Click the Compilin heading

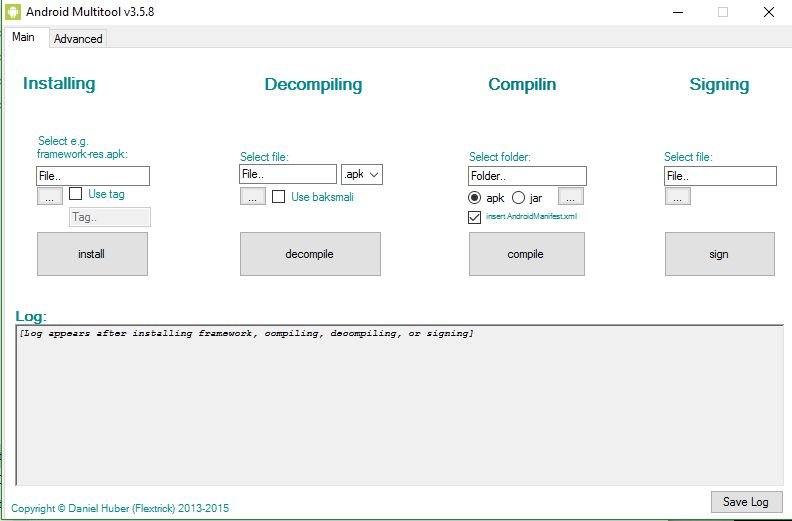(522, 84)
